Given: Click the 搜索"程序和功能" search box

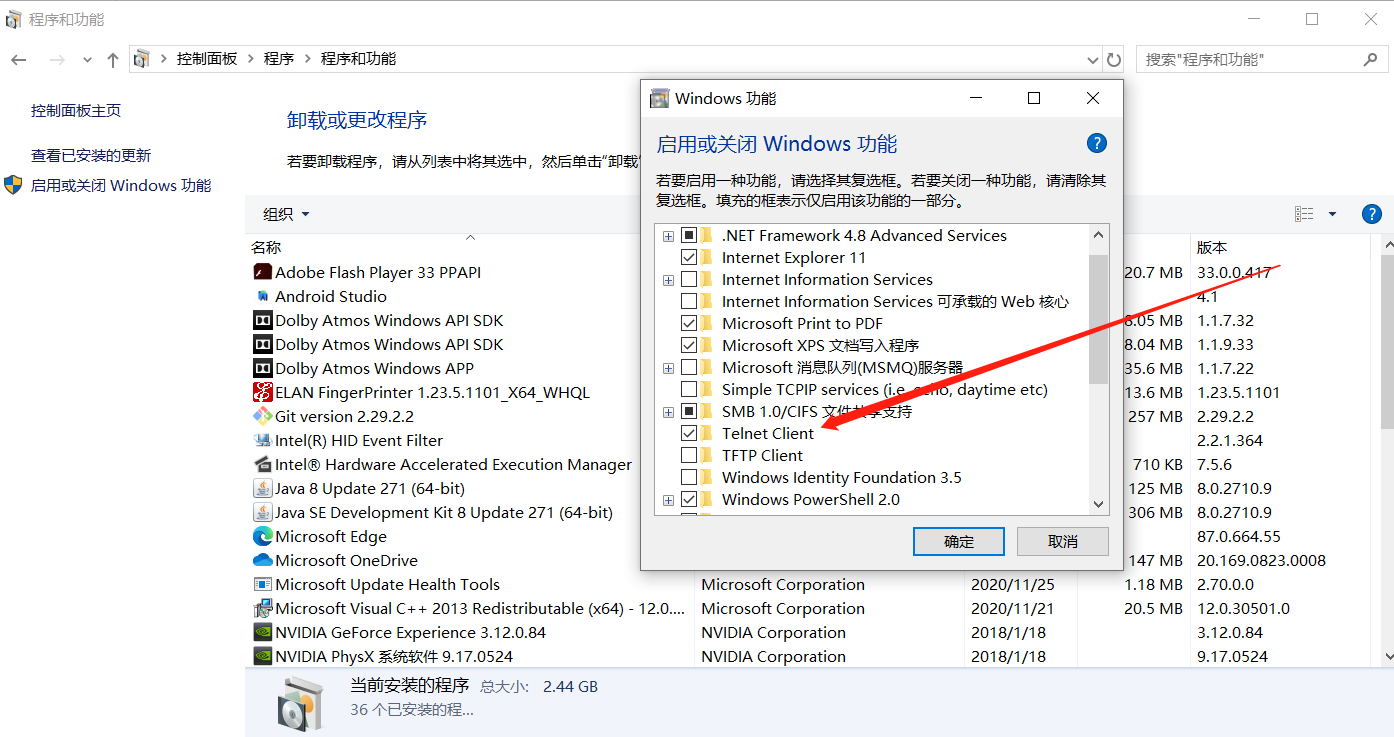Looking at the screenshot, I should (1250, 60).
